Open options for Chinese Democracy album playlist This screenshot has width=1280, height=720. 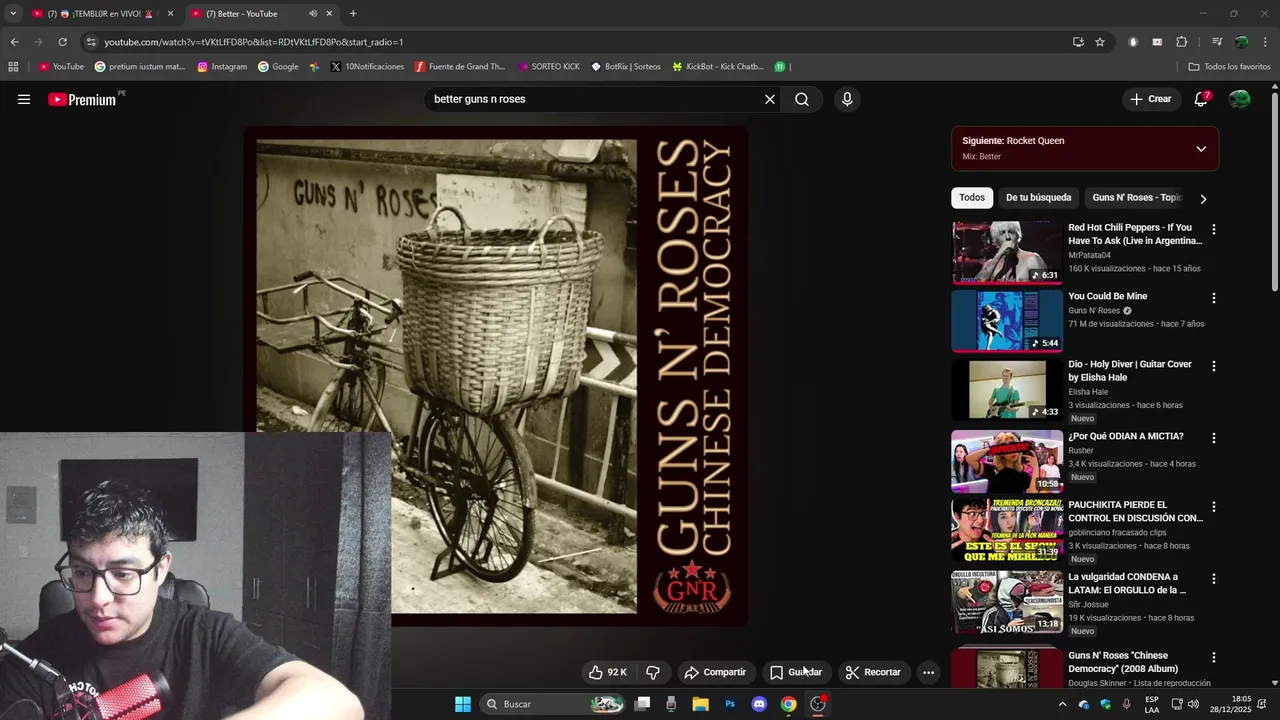1214,657
